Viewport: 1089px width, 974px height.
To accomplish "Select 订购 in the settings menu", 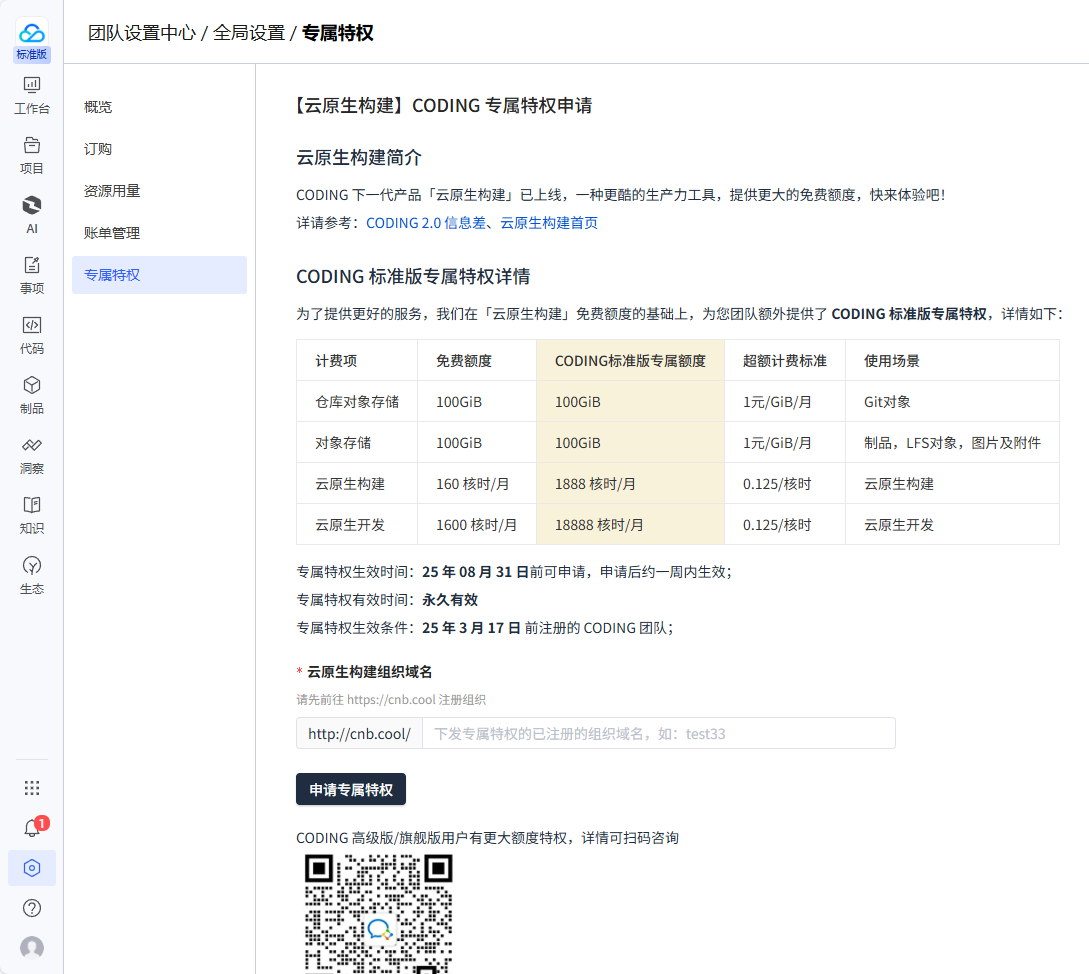I will [159, 149].
